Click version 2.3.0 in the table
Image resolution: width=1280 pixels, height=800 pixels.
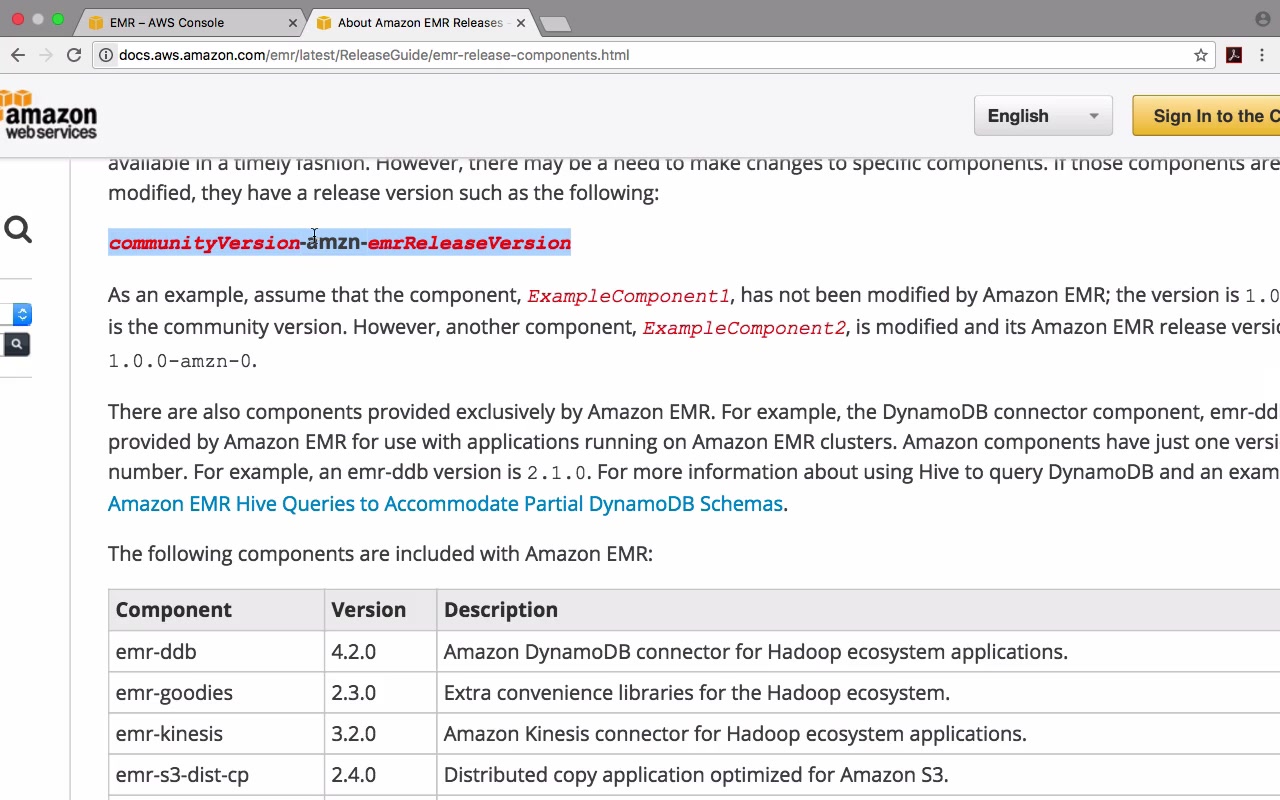[354, 693]
